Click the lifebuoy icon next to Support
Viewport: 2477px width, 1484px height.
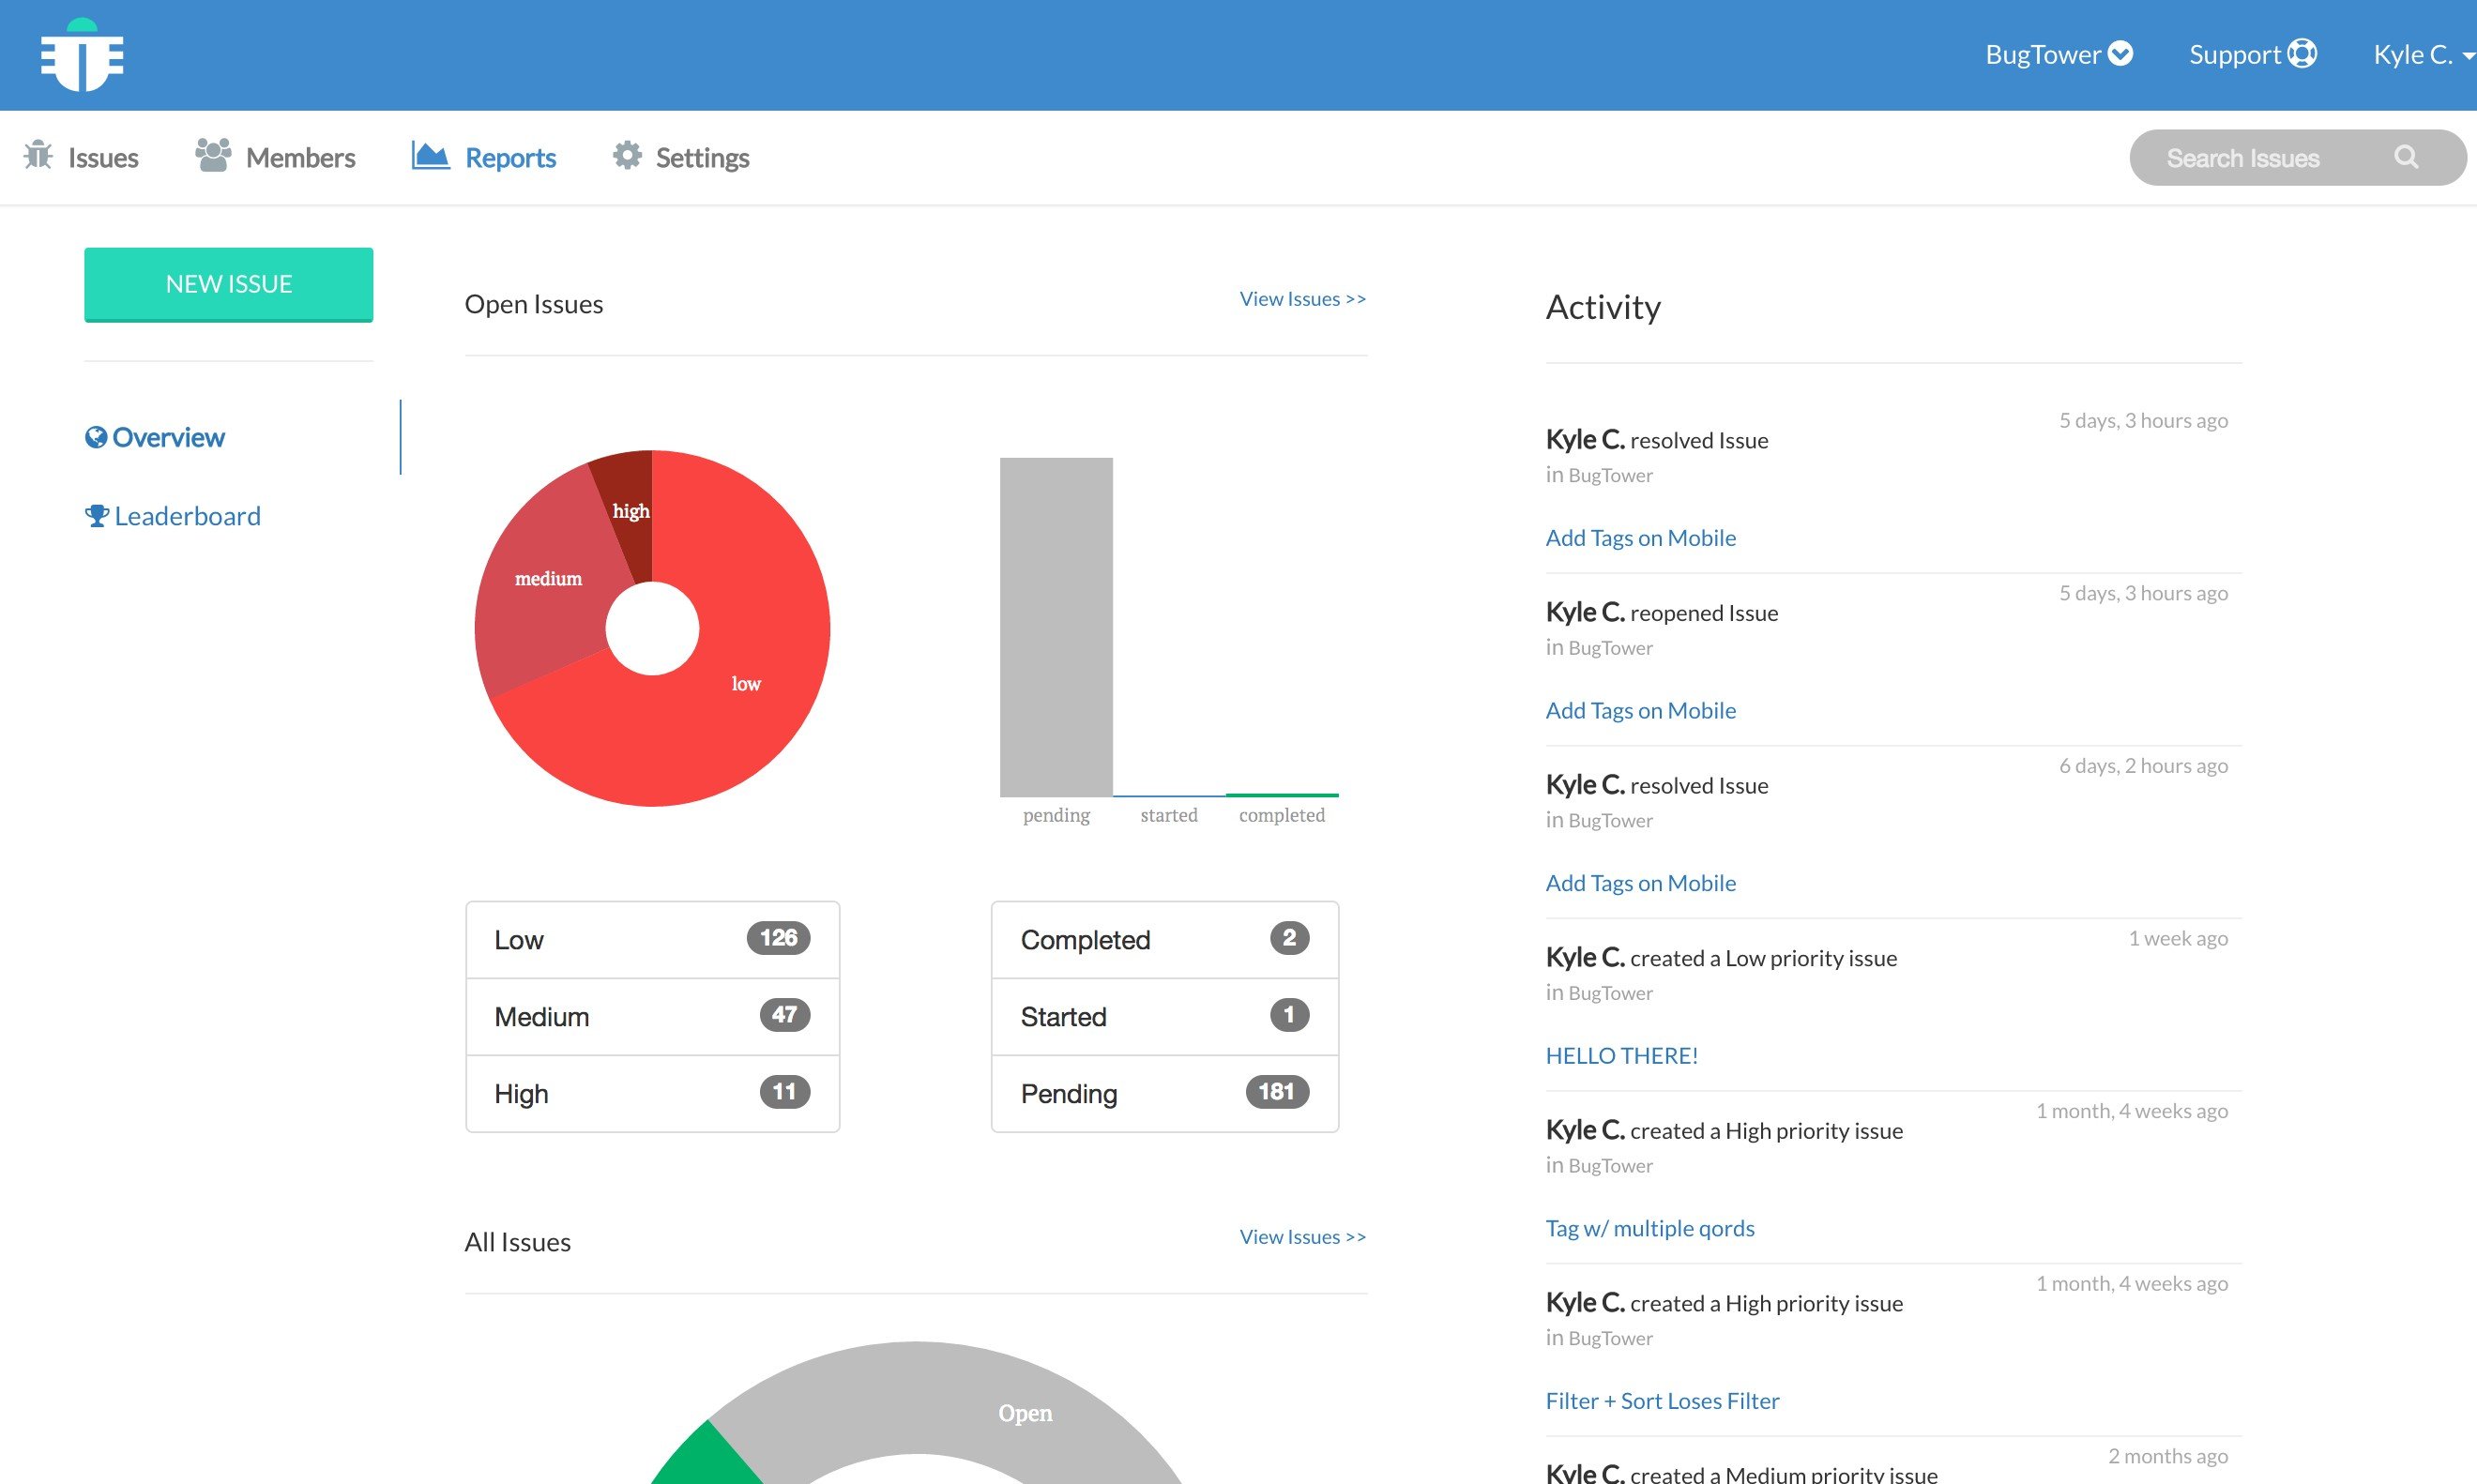(2302, 53)
